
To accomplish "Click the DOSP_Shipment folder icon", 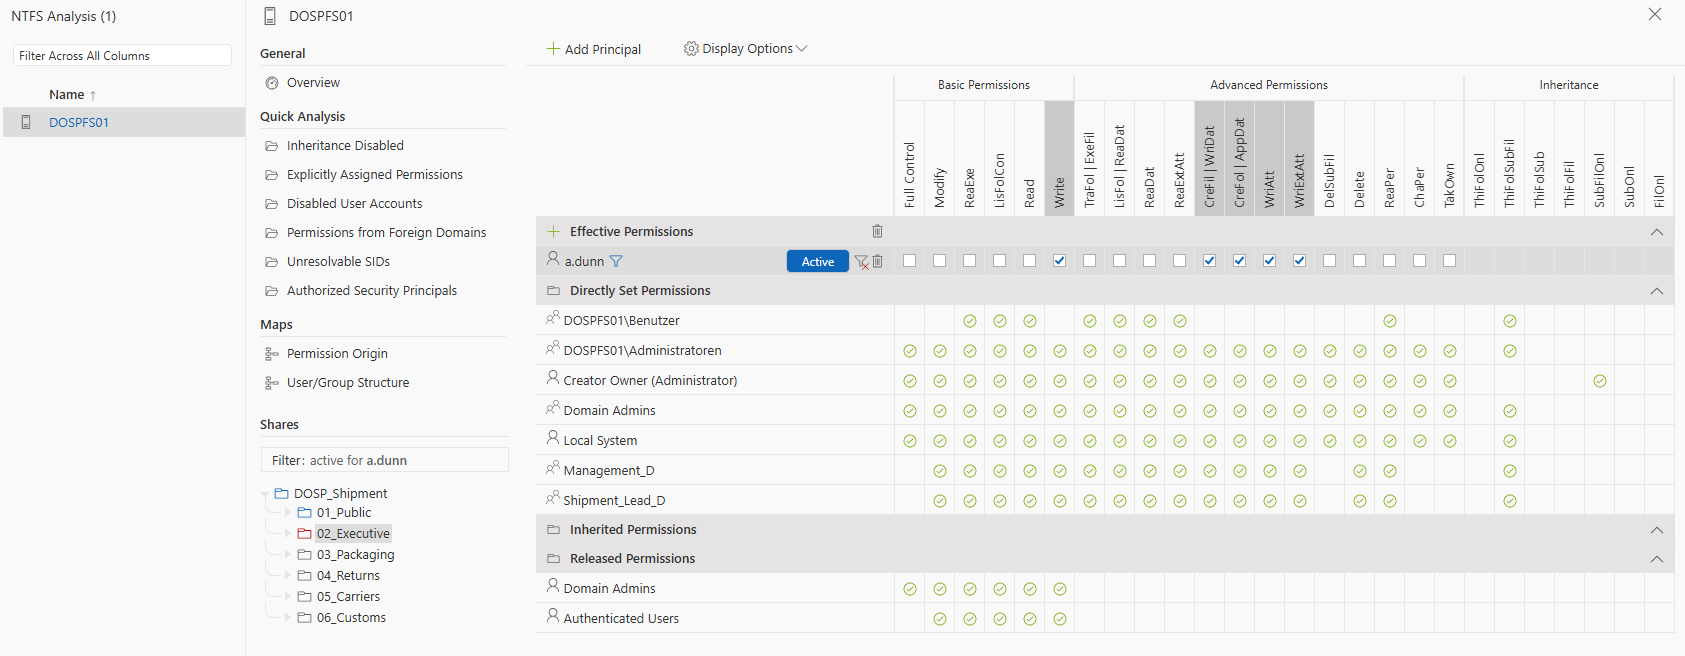I will pos(282,494).
